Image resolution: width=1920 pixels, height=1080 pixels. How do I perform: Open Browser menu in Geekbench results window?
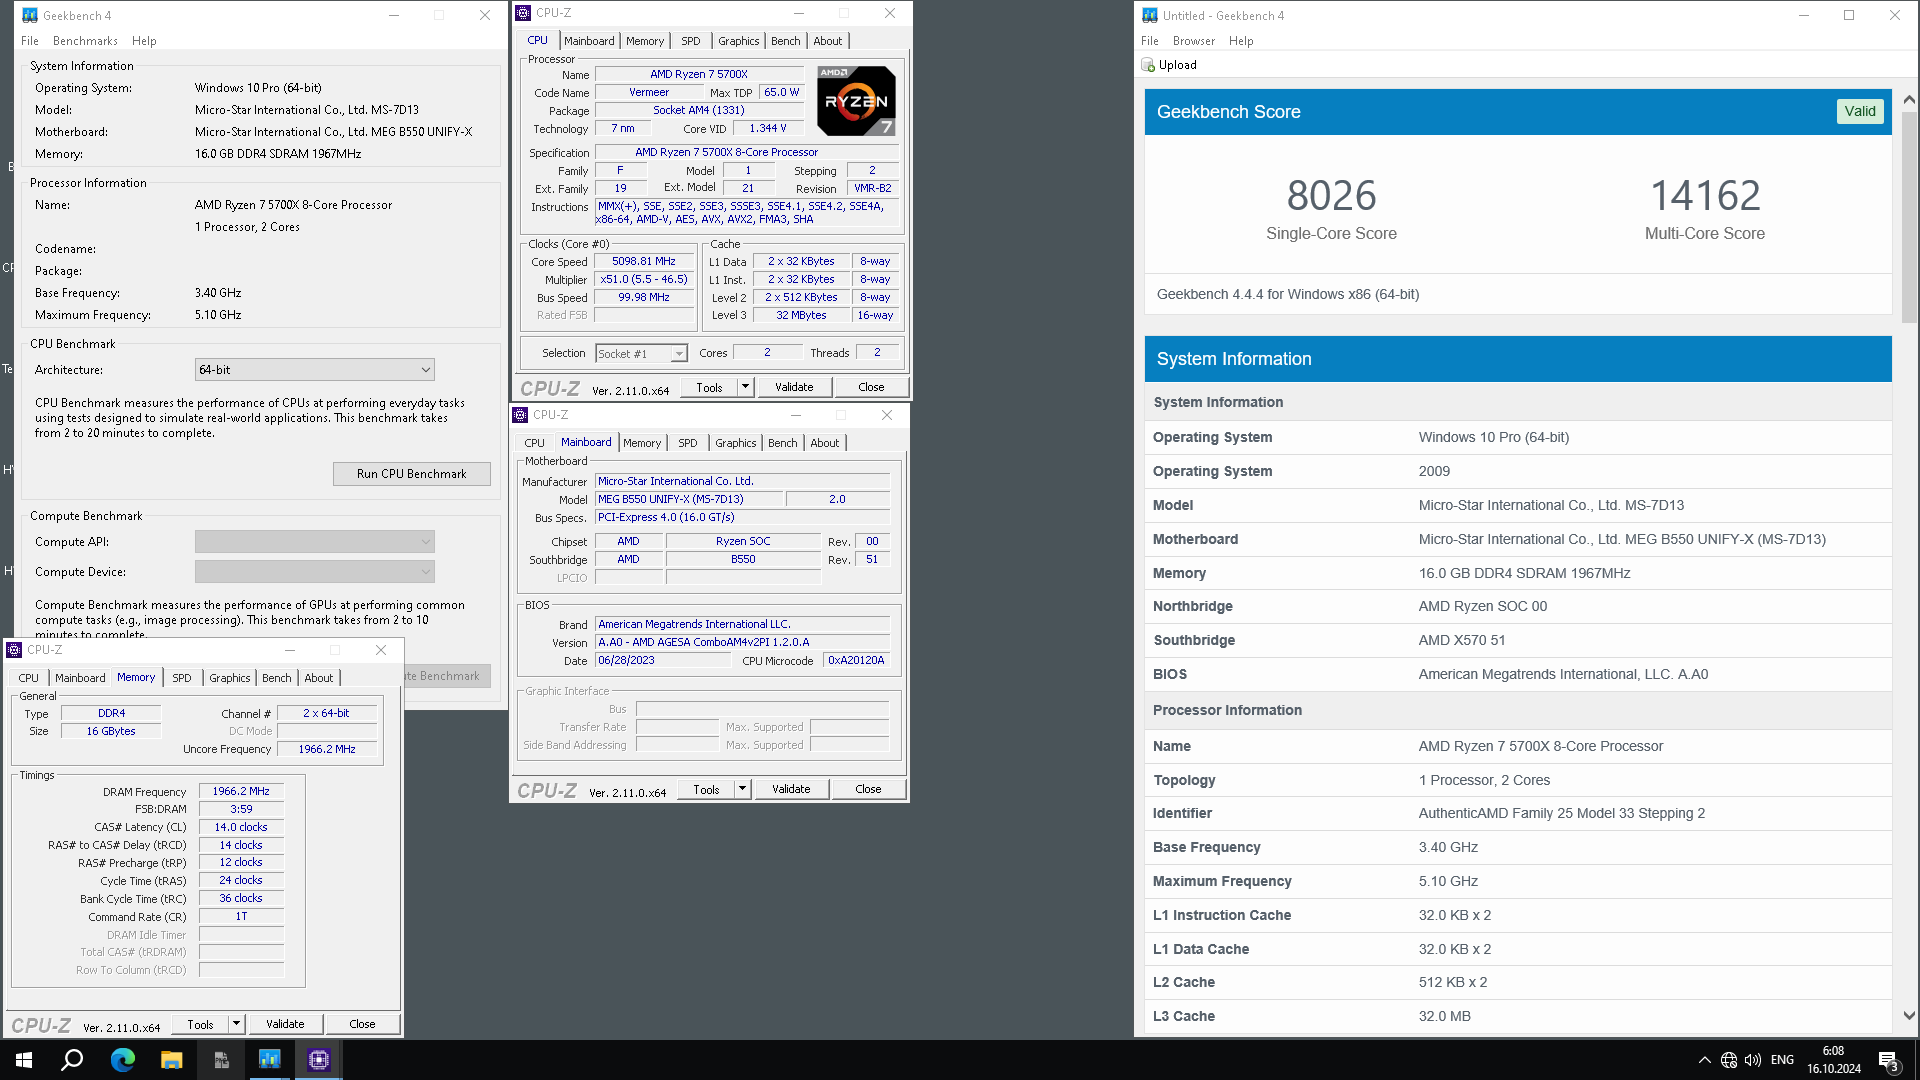click(1193, 41)
